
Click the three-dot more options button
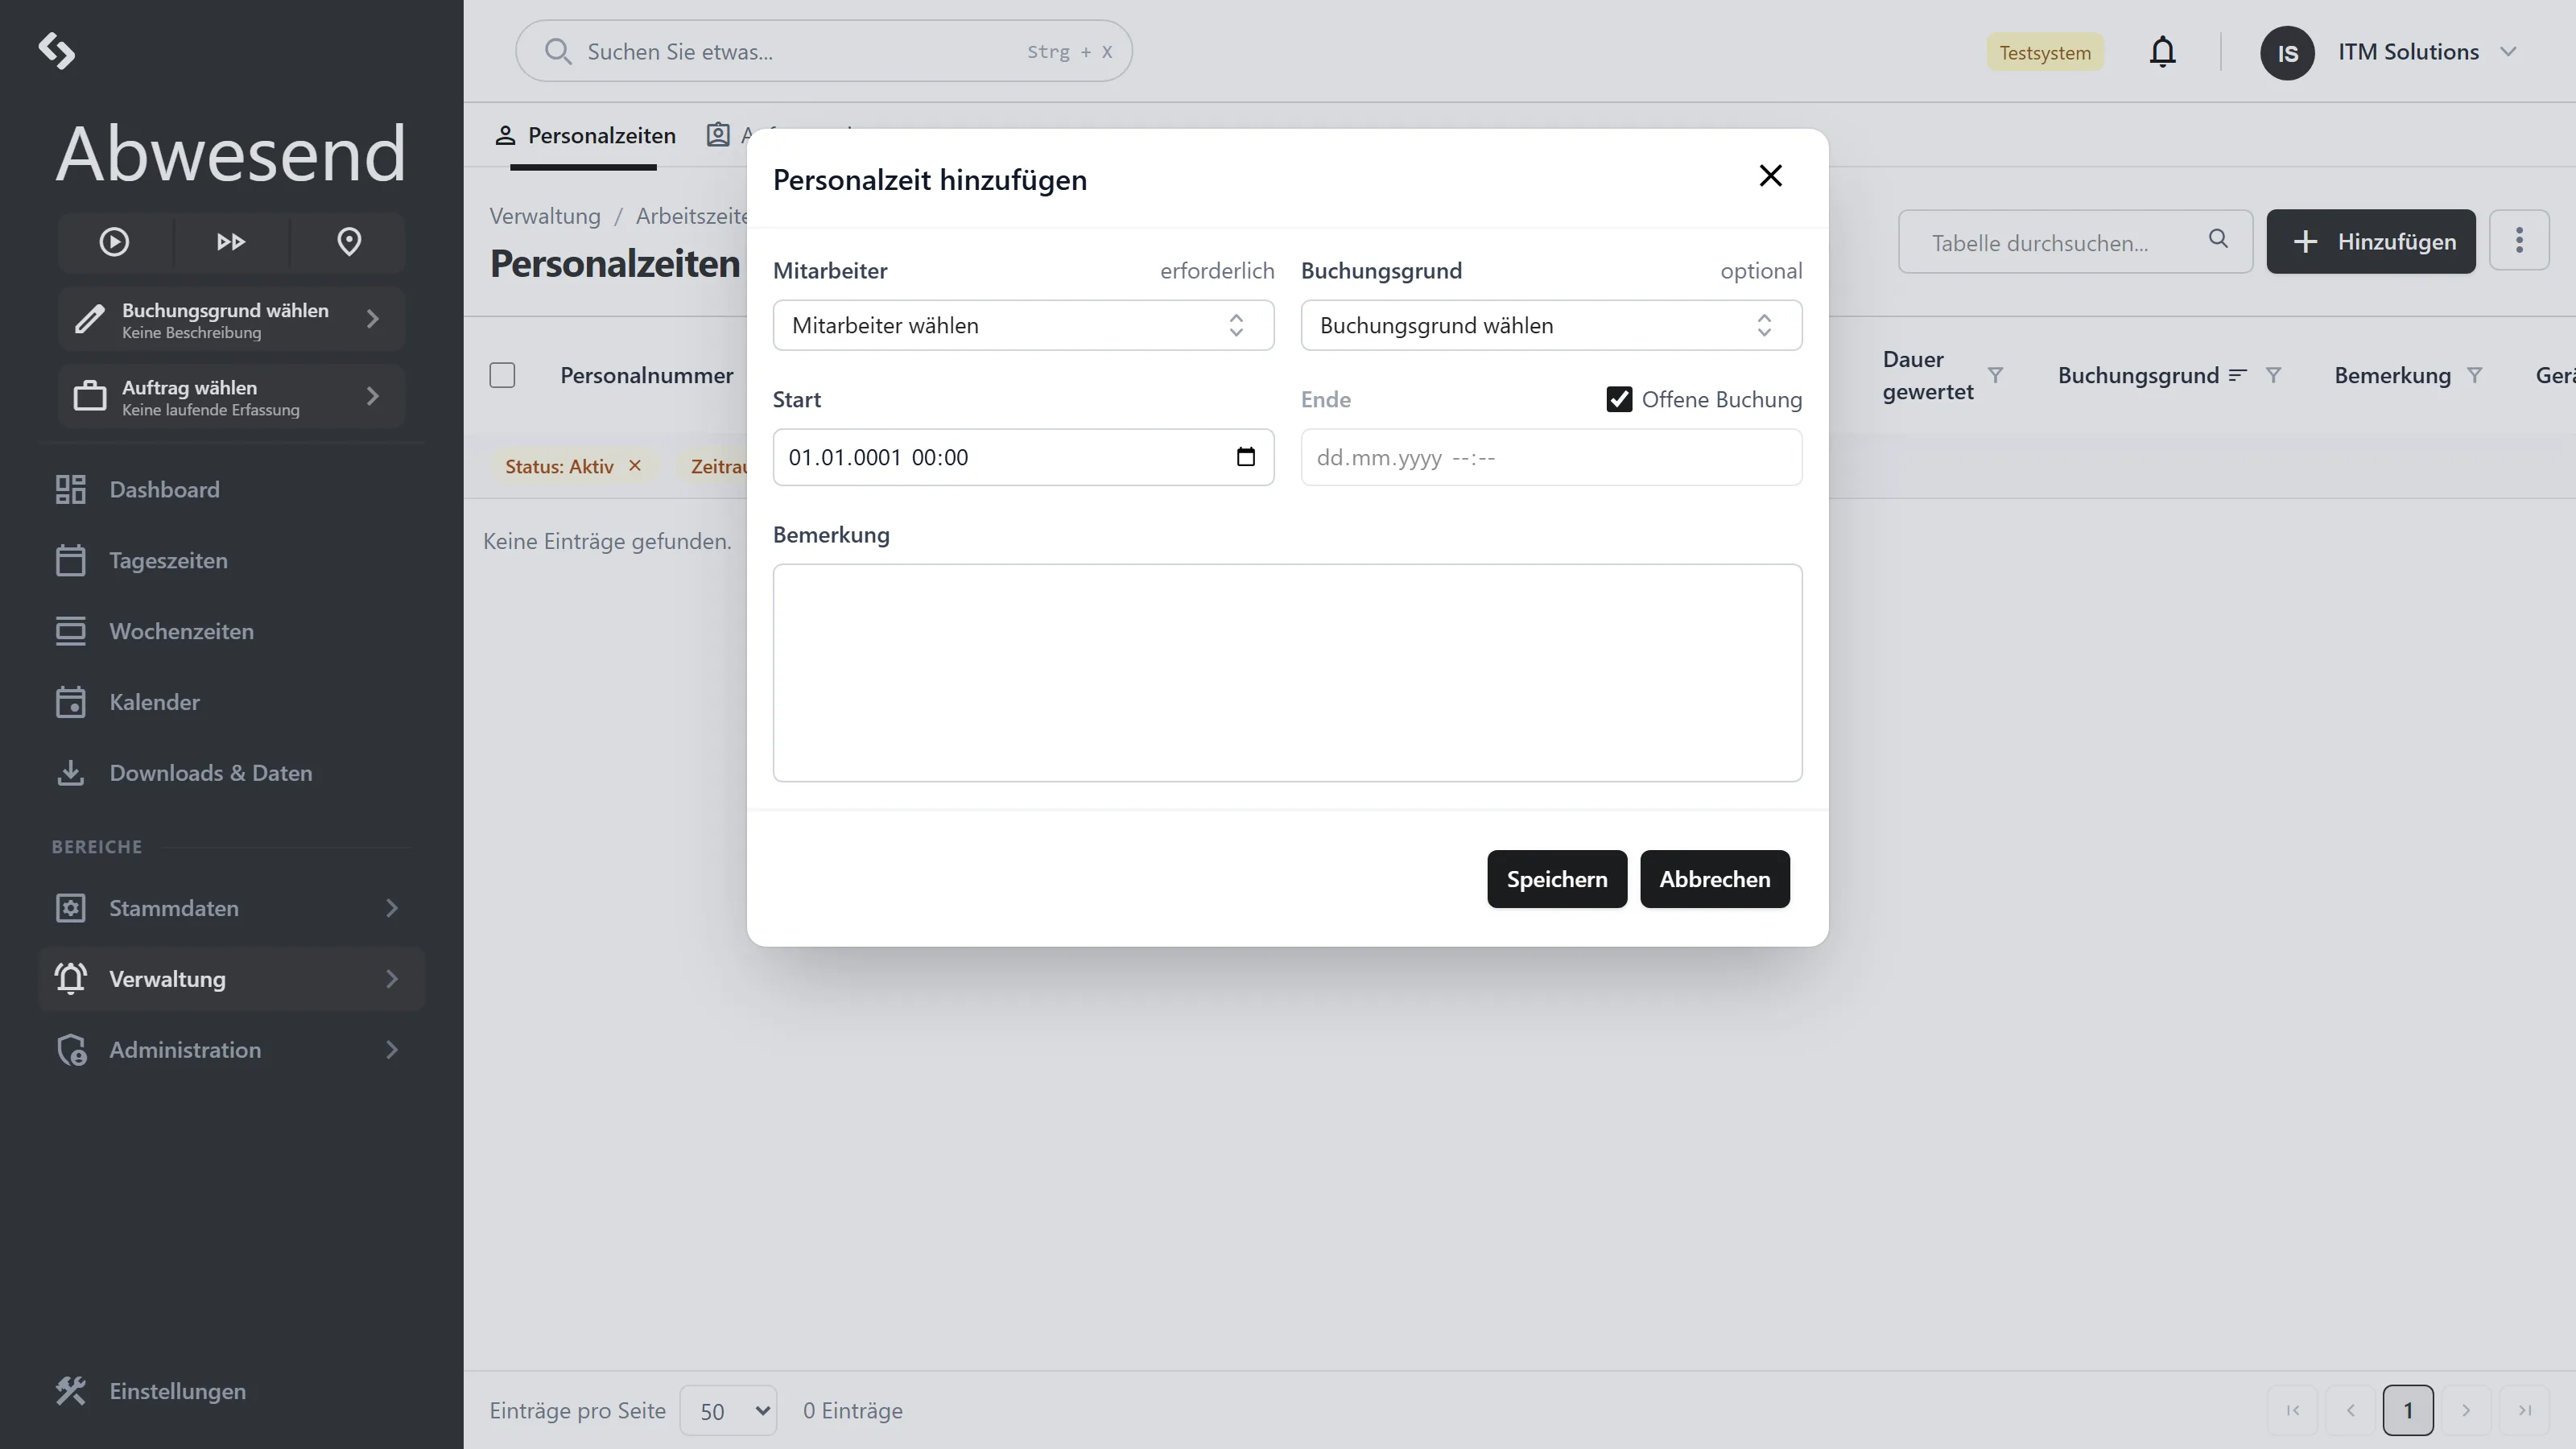[2519, 241]
